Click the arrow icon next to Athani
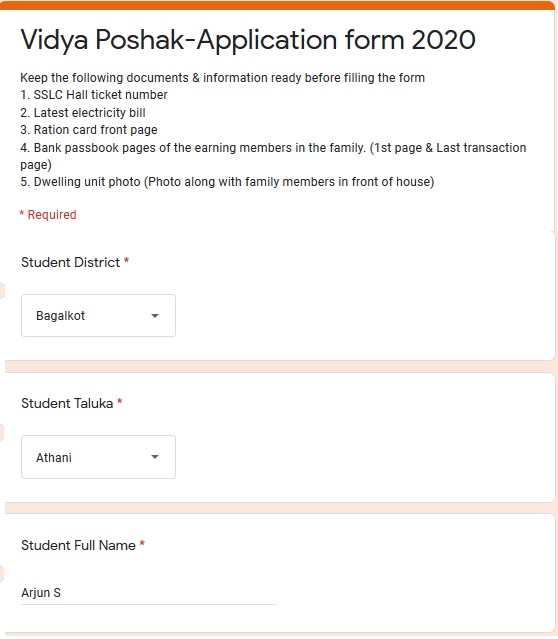 [x=154, y=456]
